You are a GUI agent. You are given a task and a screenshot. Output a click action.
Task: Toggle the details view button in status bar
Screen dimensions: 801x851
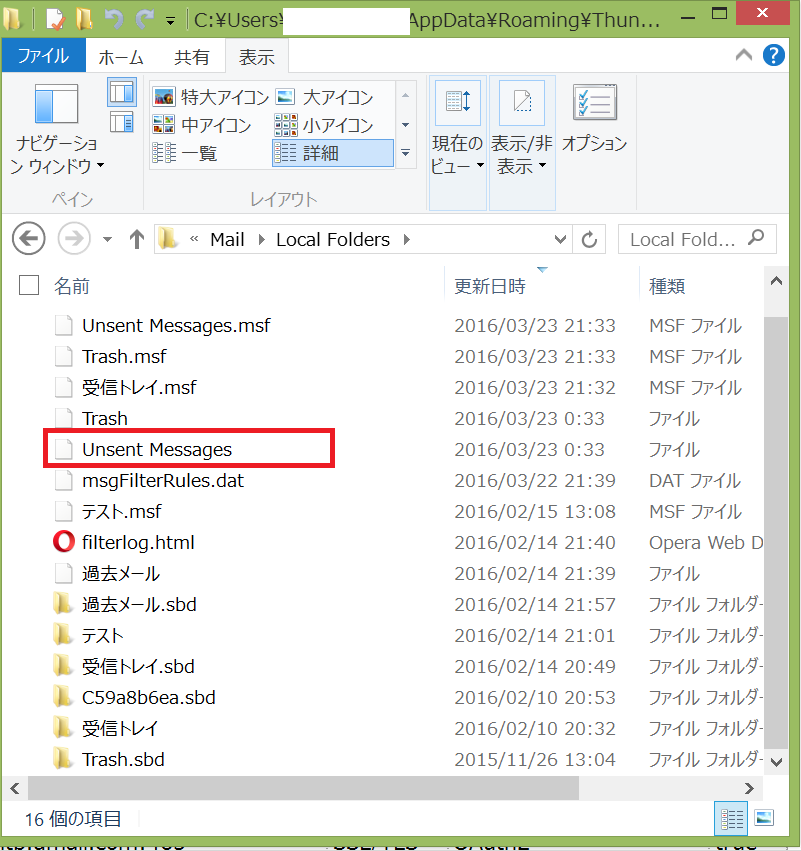click(x=729, y=819)
